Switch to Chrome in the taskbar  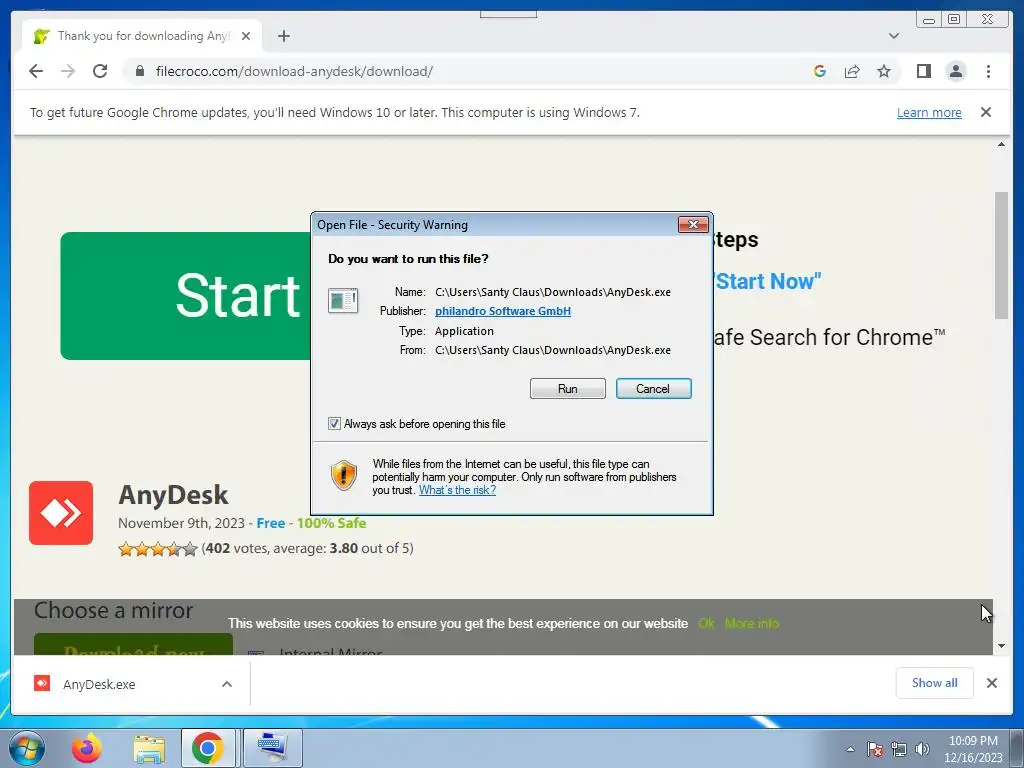pos(208,748)
